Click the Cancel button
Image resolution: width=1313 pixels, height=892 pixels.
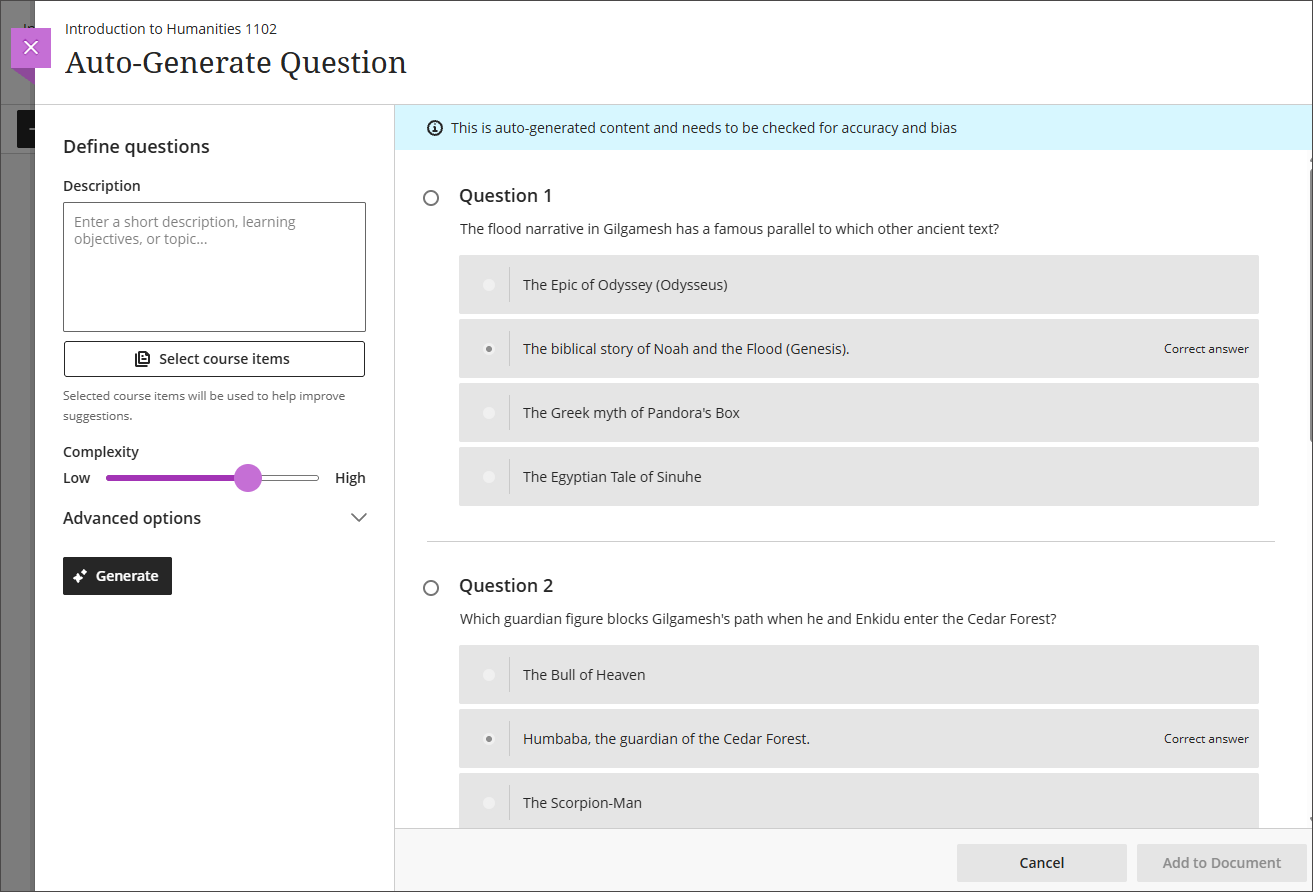tap(1041, 862)
